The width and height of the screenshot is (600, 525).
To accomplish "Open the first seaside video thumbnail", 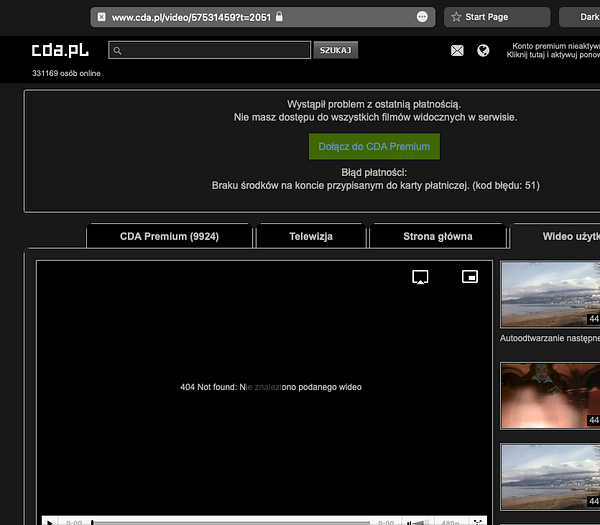I will pyautogui.click(x=550, y=294).
